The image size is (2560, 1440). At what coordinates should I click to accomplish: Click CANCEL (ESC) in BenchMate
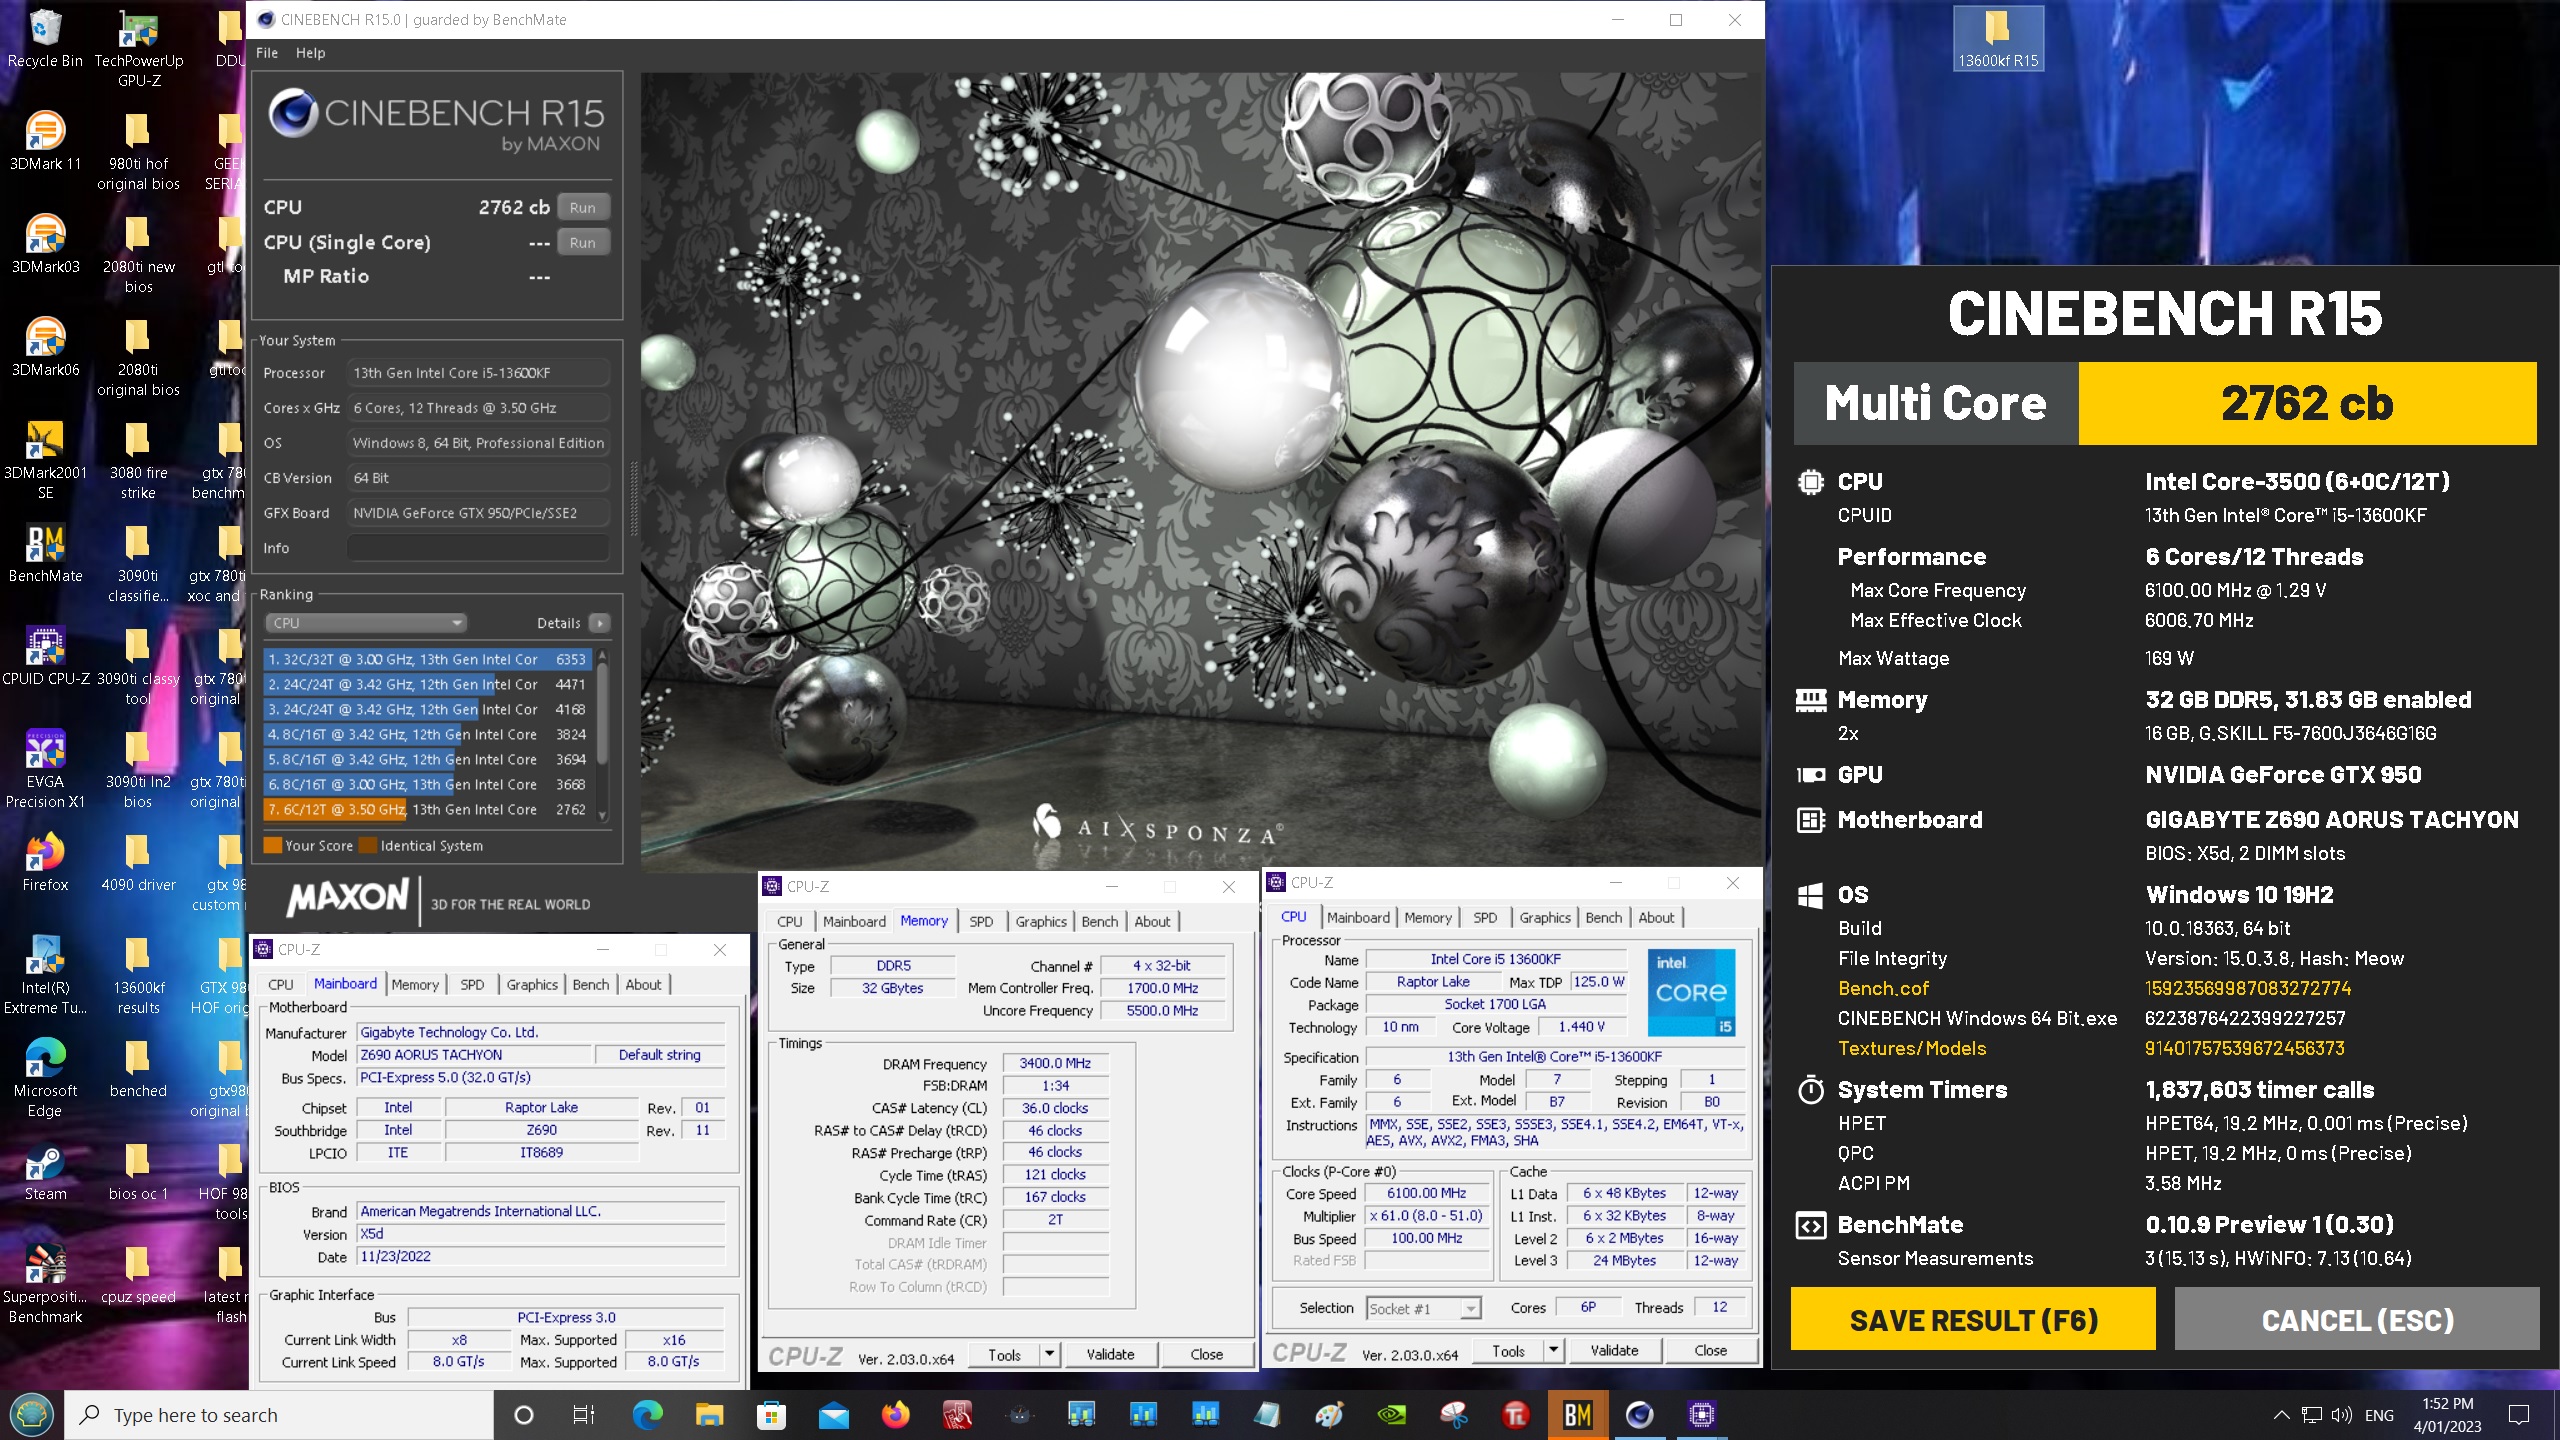click(x=2357, y=1320)
